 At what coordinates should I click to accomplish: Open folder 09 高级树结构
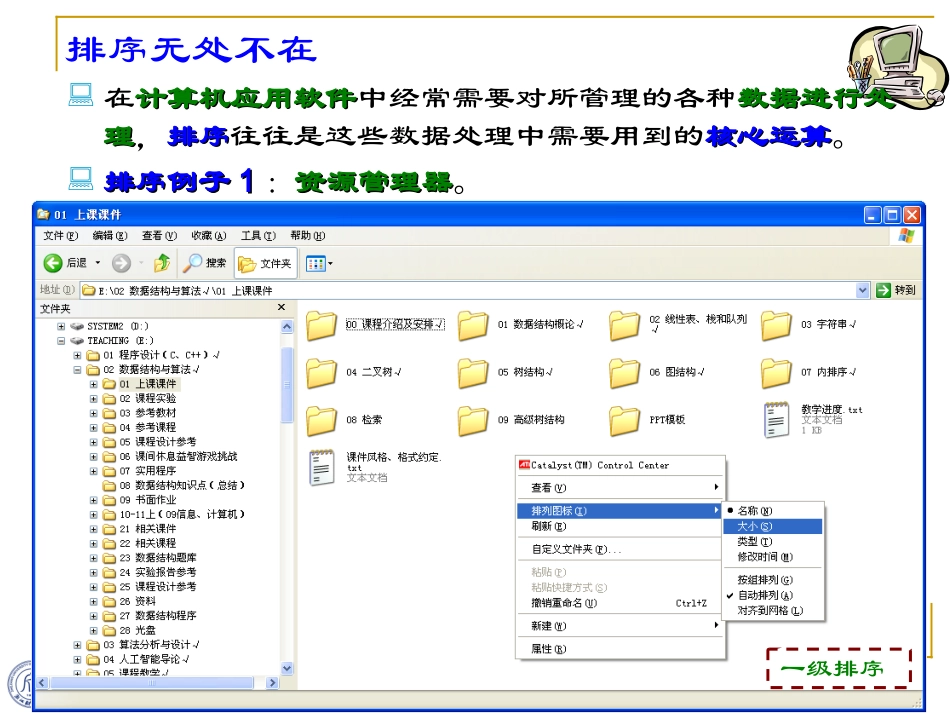[473, 420]
